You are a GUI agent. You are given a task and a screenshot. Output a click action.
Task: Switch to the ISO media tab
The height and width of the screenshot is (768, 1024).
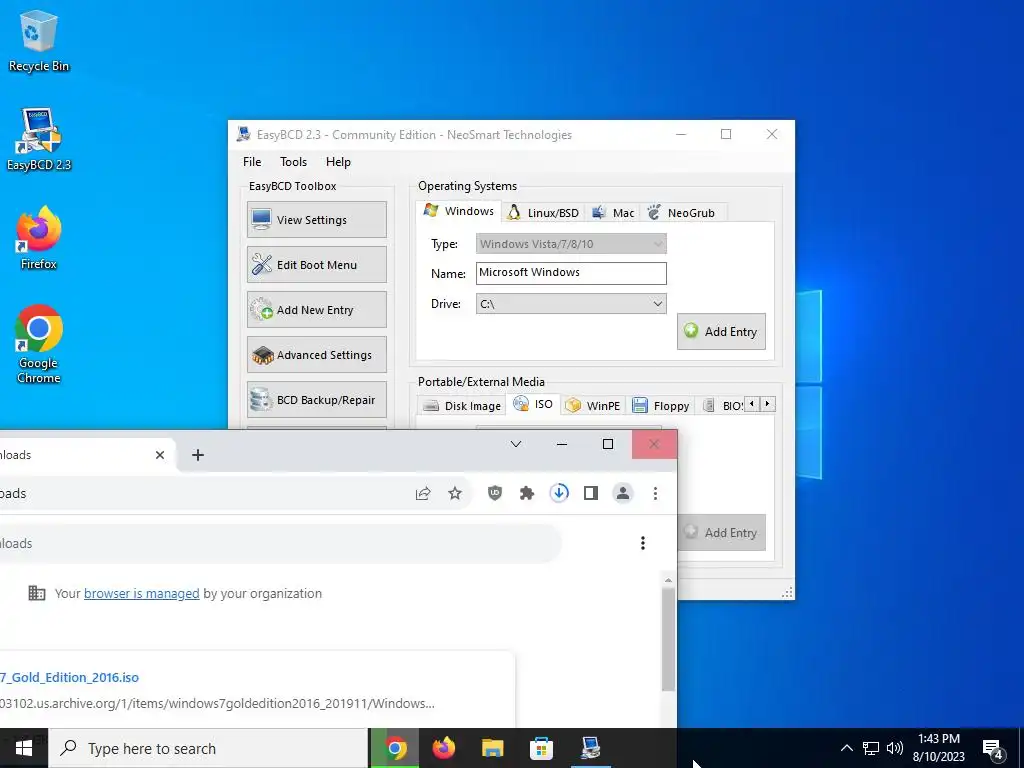pyautogui.click(x=534, y=404)
